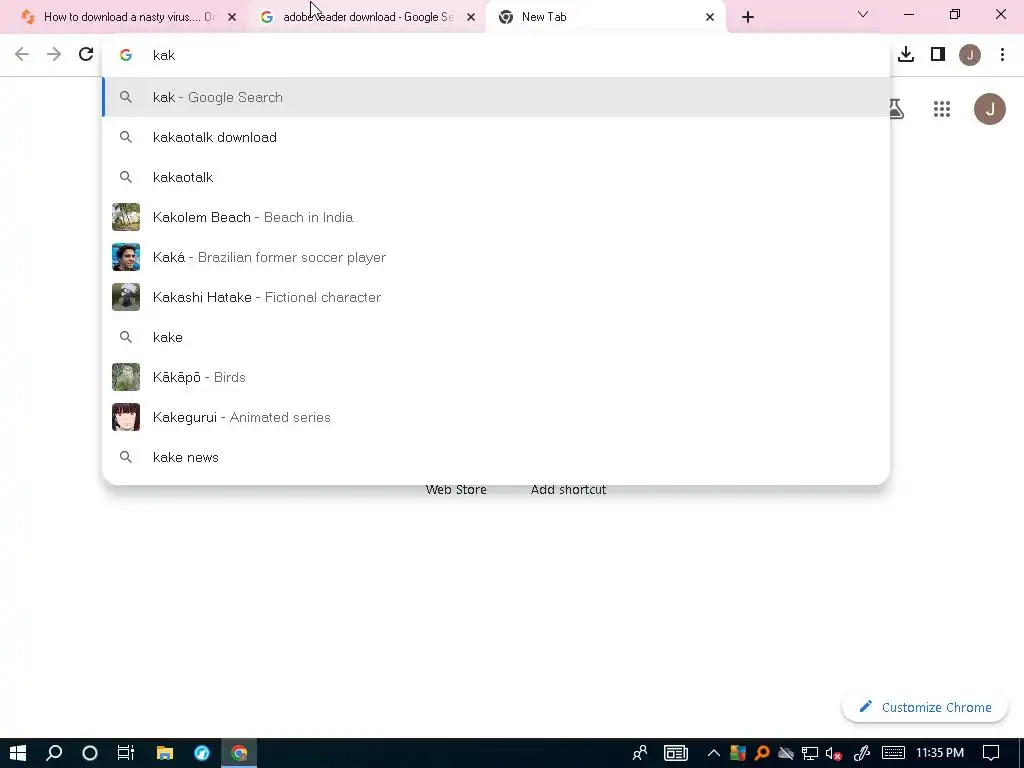Click the Kakegurui thumbnail image
The width and height of the screenshot is (1024, 768).
126,417
